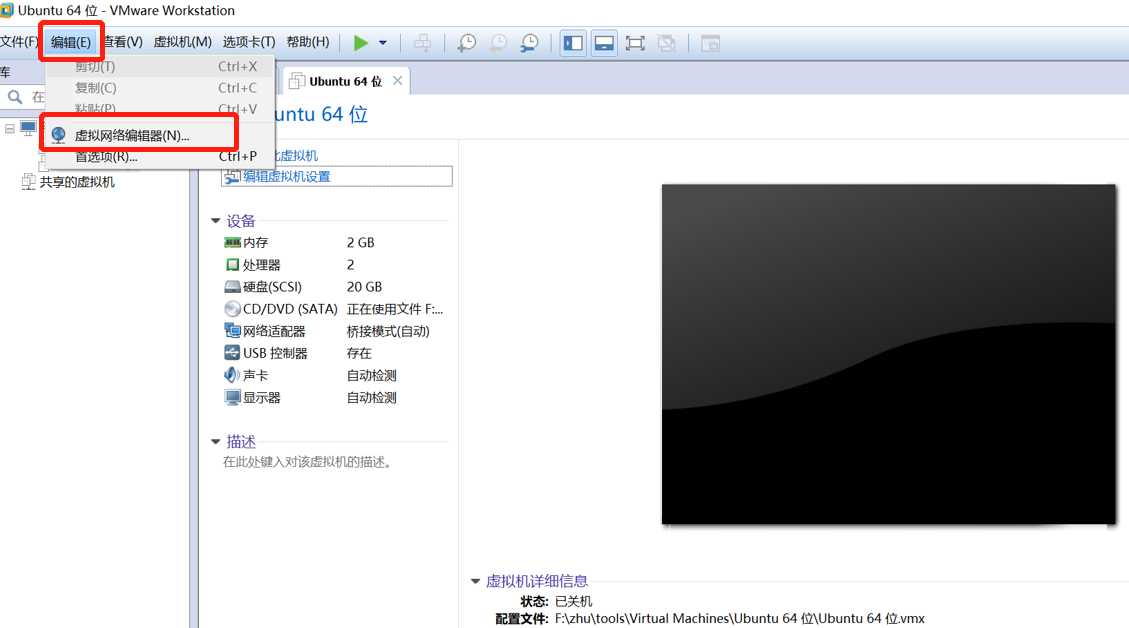Select 共享的虚拟机 in the library tree
This screenshot has height=628, width=1129.
[x=77, y=182]
